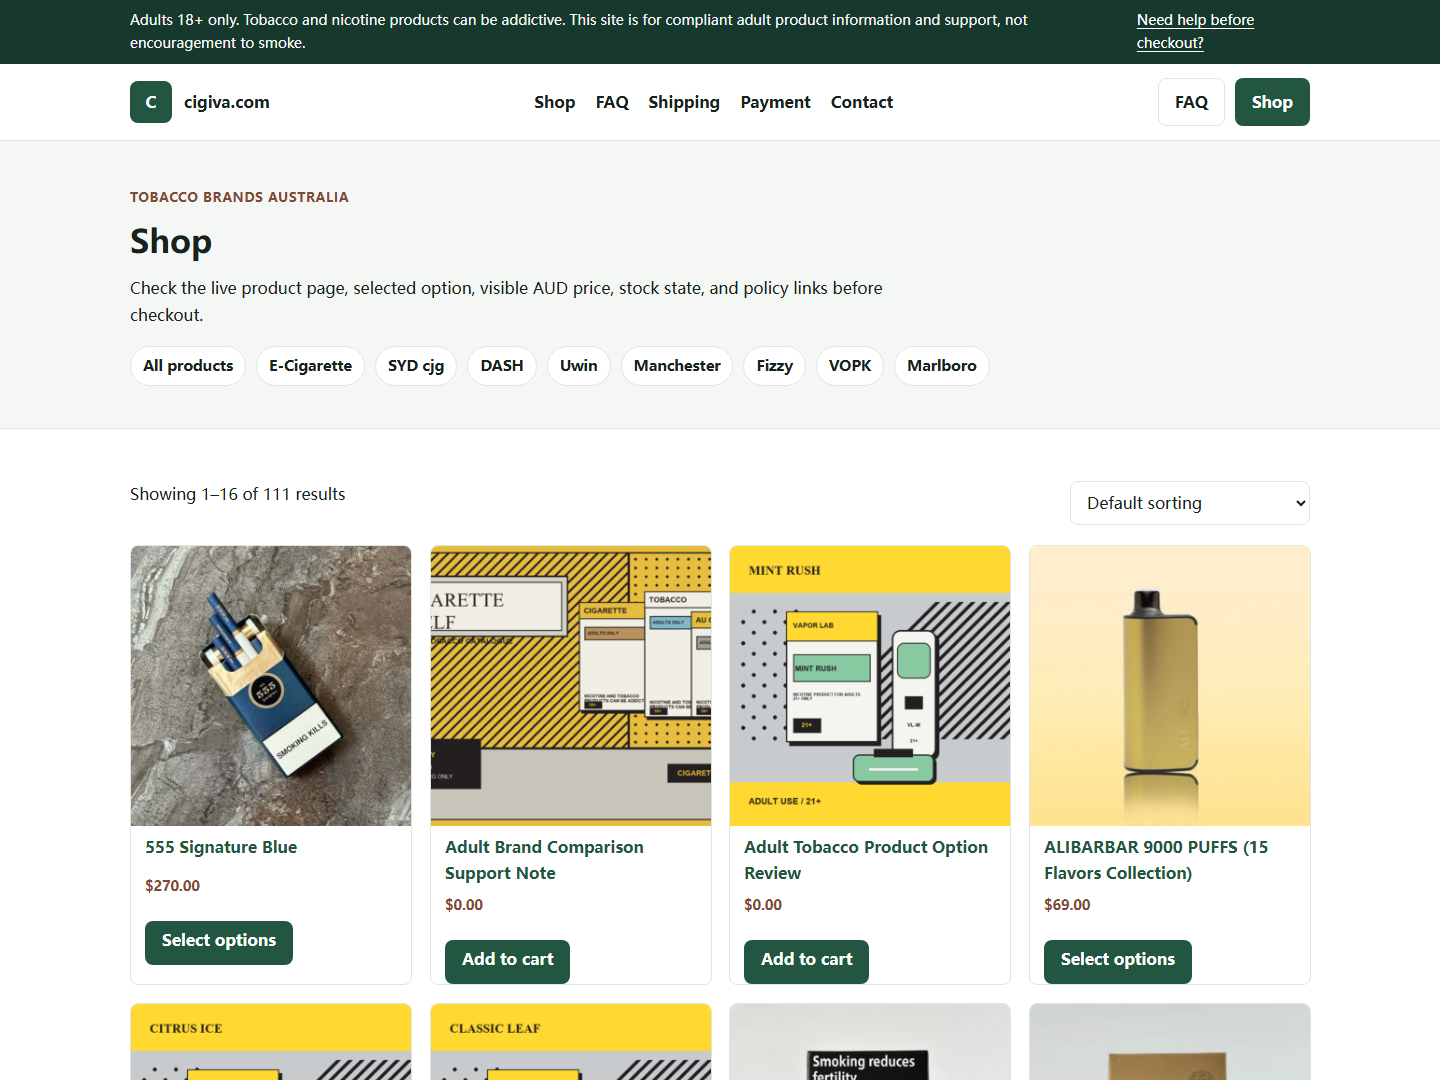This screenshot has width=1440, height=1080.
Task: Filter by the SYD cjg brand chip
Action: pyautogui.click(x=416, y=366)
